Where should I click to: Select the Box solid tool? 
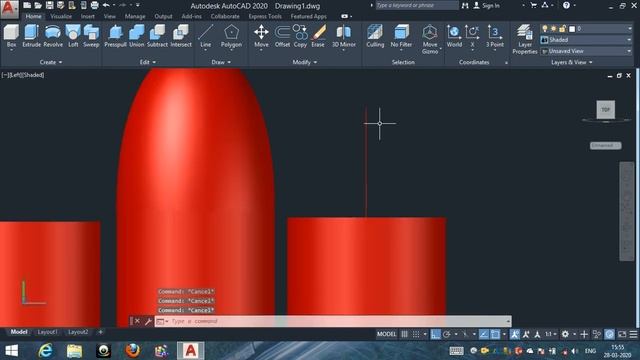click(11, 36)
